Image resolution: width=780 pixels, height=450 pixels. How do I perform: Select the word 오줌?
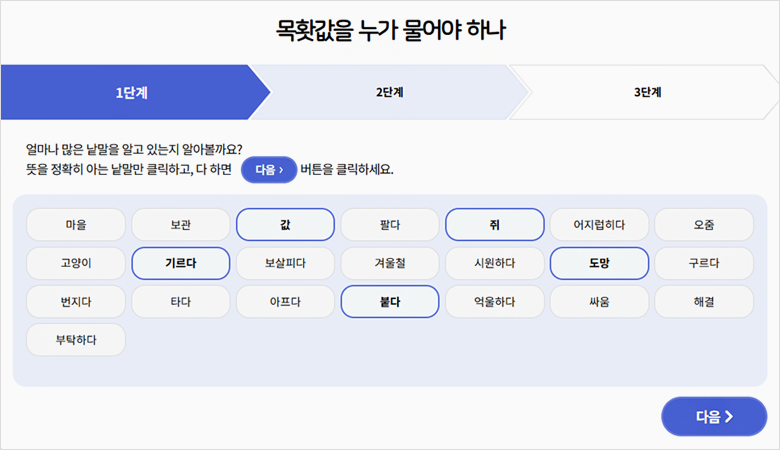tap(704, 225)
